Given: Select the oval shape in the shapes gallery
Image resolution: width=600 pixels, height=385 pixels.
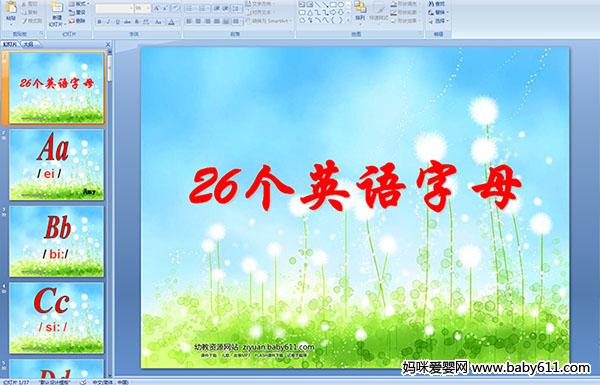Looking at the screenshot, I should click(x=341, y=5).
